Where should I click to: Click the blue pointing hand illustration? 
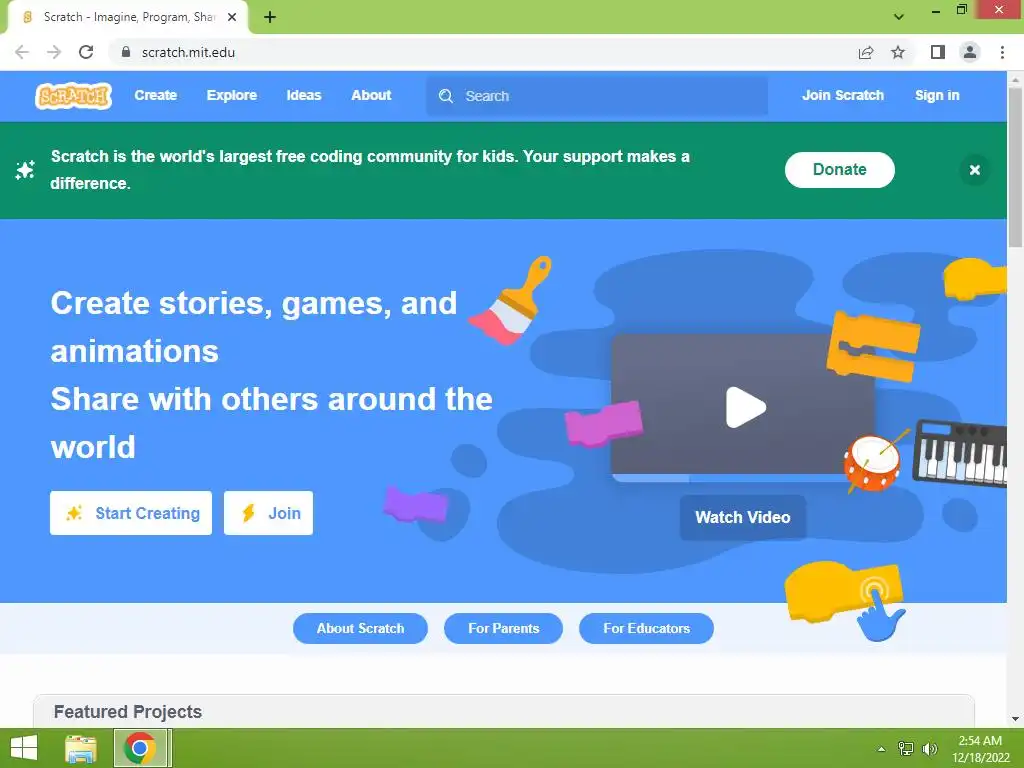click(x=880, y=617)
